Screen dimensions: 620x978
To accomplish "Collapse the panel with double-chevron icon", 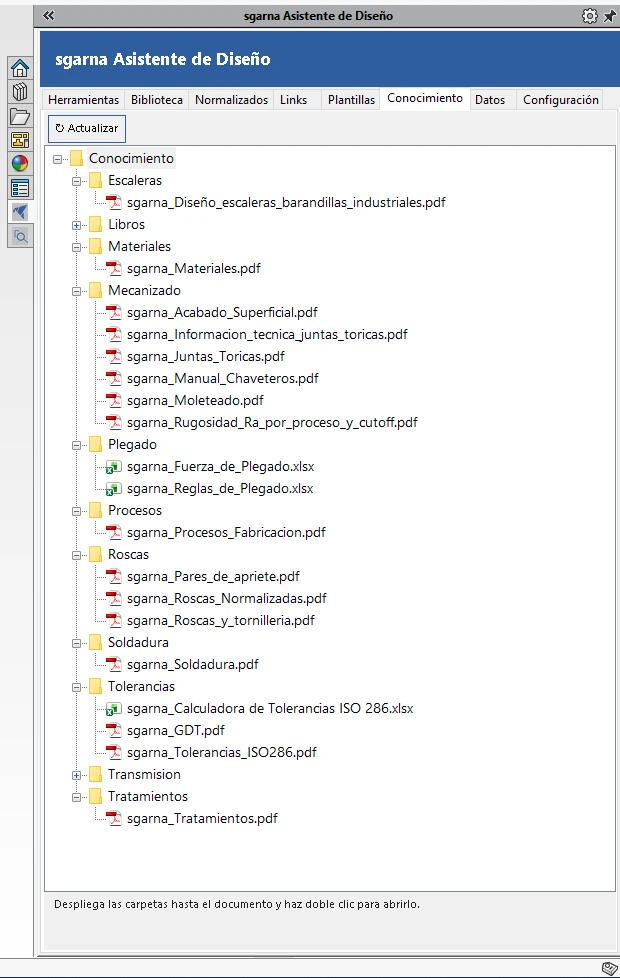I will [x=48, y=16].
